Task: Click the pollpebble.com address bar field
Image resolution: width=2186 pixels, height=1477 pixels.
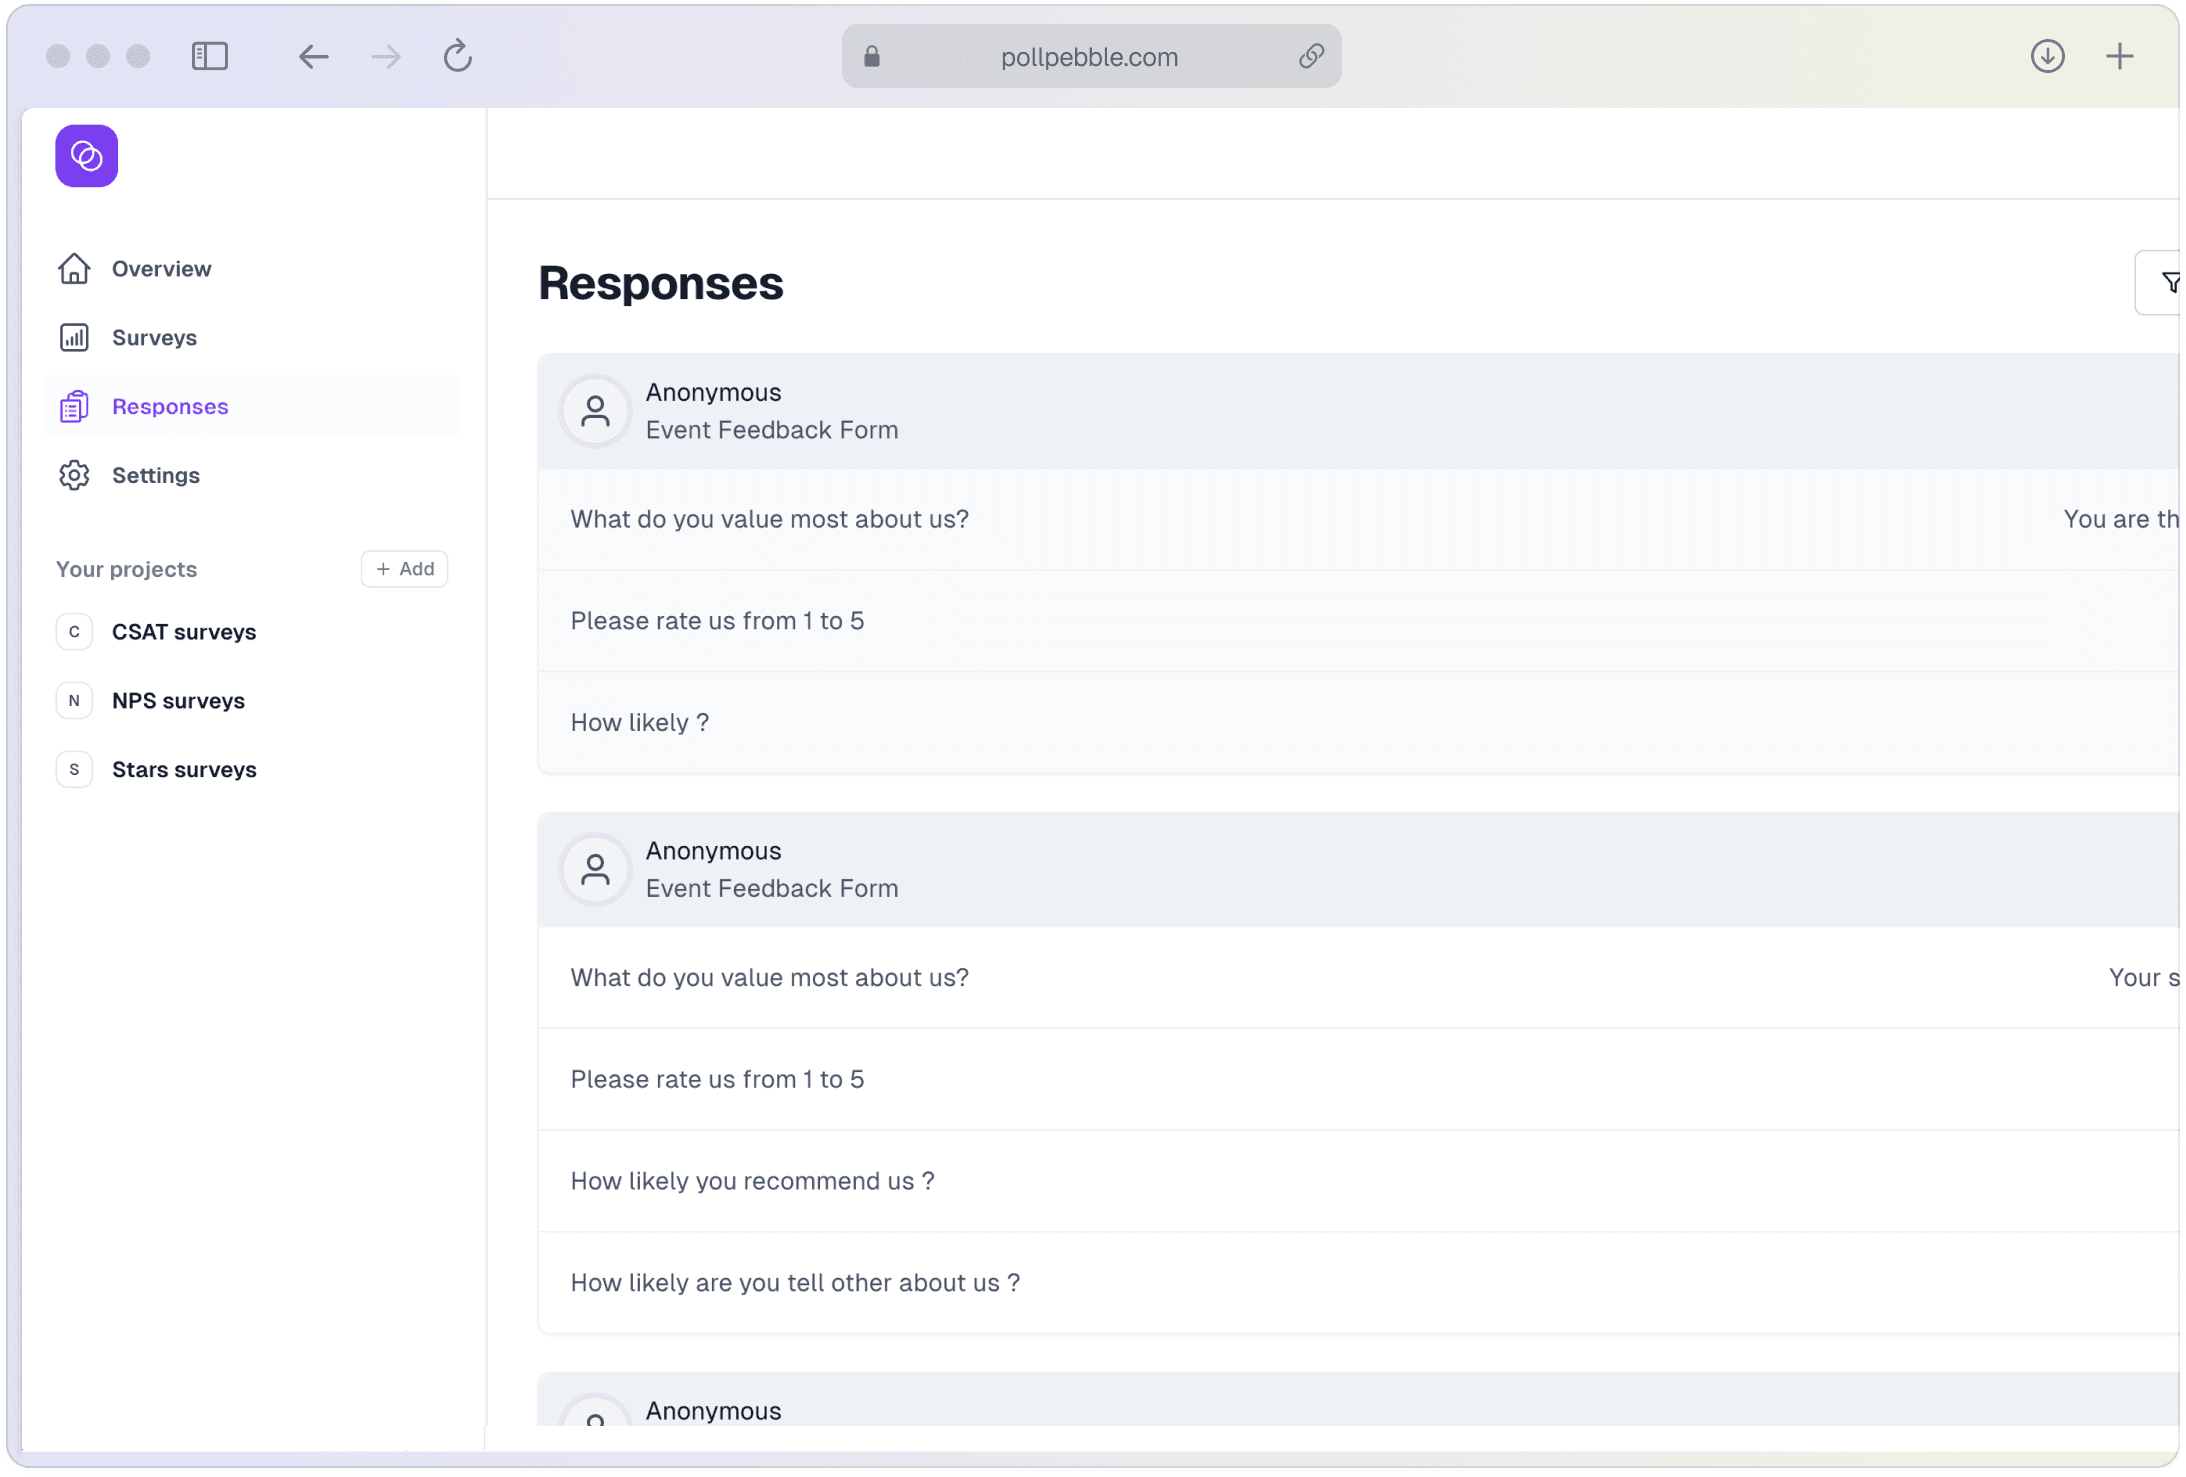Action: 1088,57
